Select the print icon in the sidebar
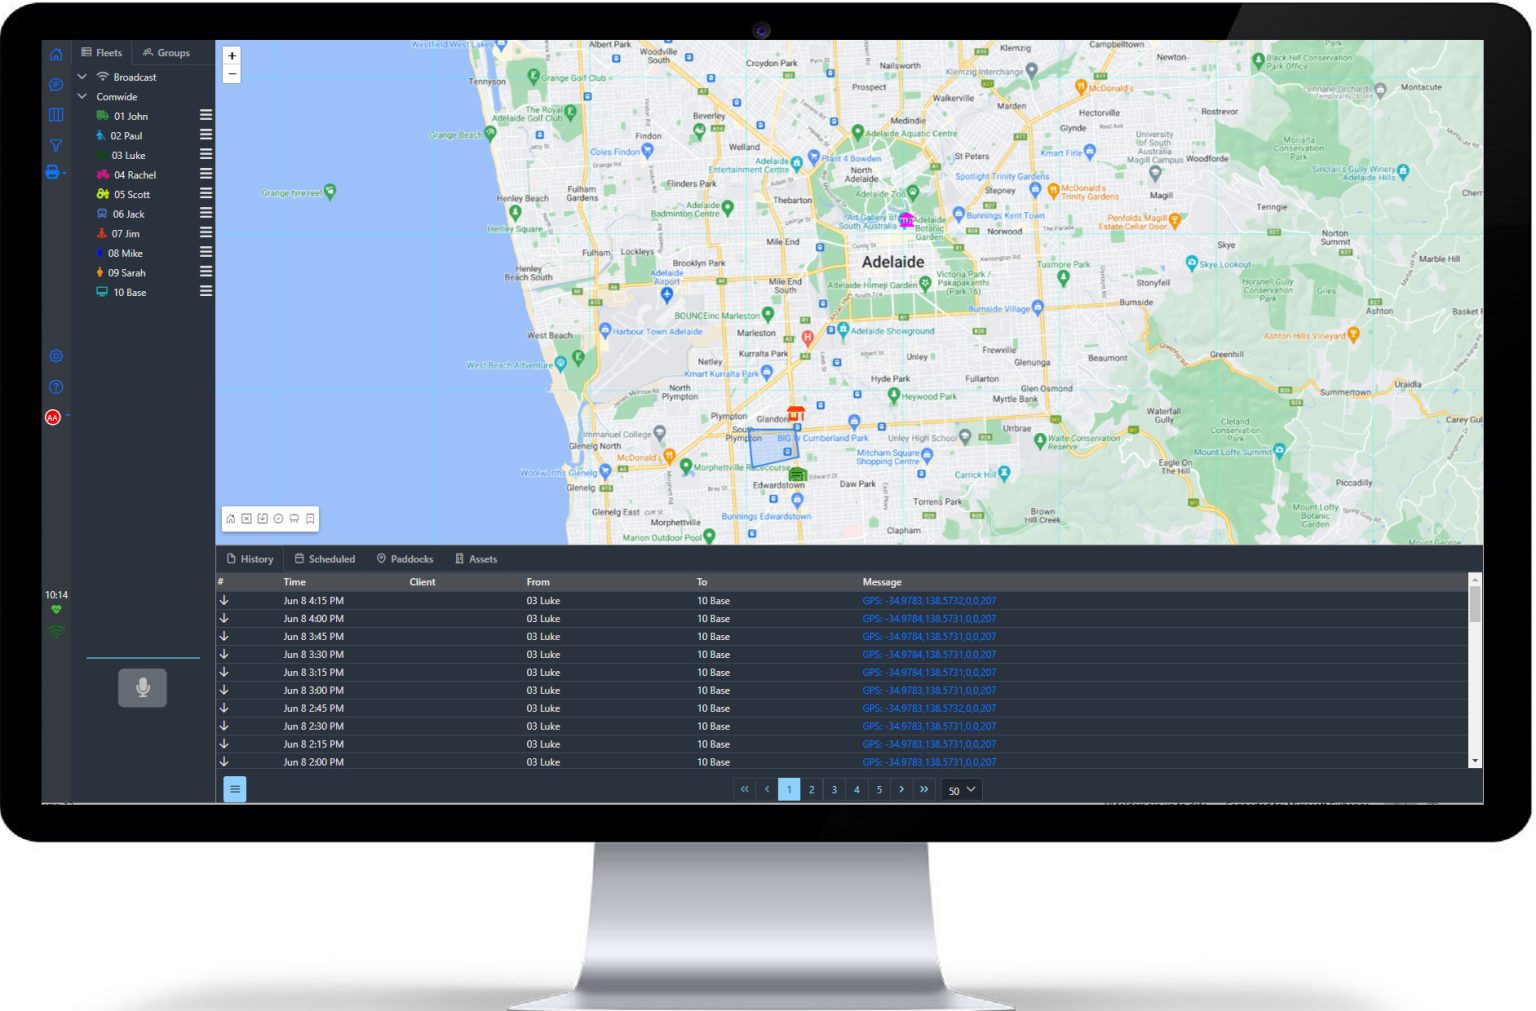The width and height of the screenshot is (1536, 1011). click(54, 173)
